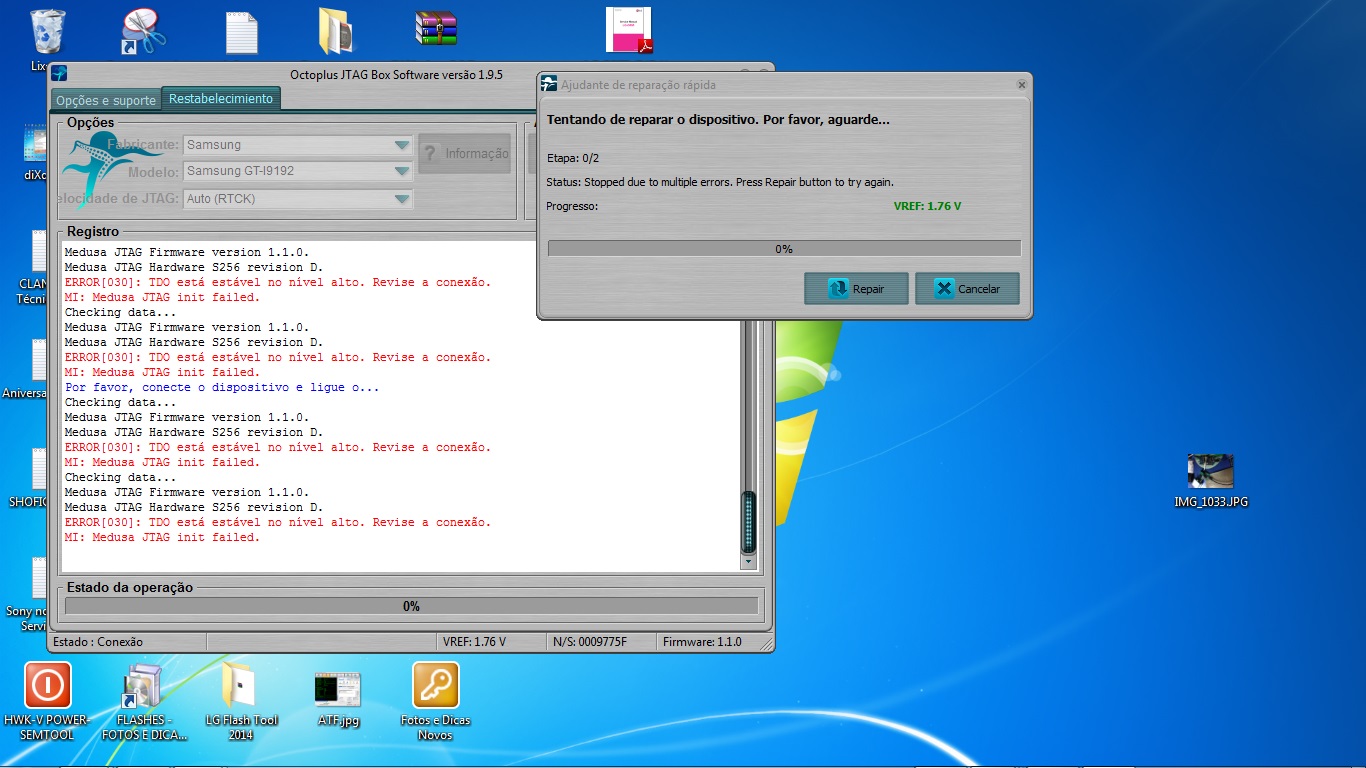The image size is (1366, 768).
Task: Click the Octoplus JTAG Box Software title bar
Action: tap(396, 74)
